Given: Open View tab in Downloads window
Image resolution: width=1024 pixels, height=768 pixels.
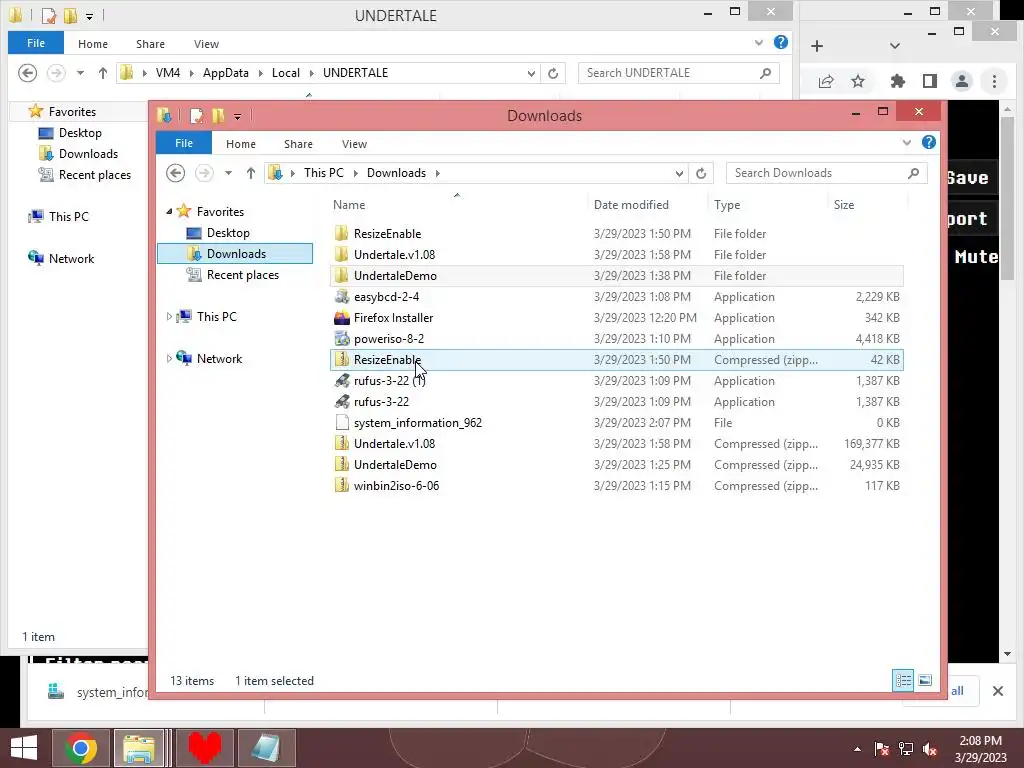Looking at the screenshot, I should [x=354, y=144].
